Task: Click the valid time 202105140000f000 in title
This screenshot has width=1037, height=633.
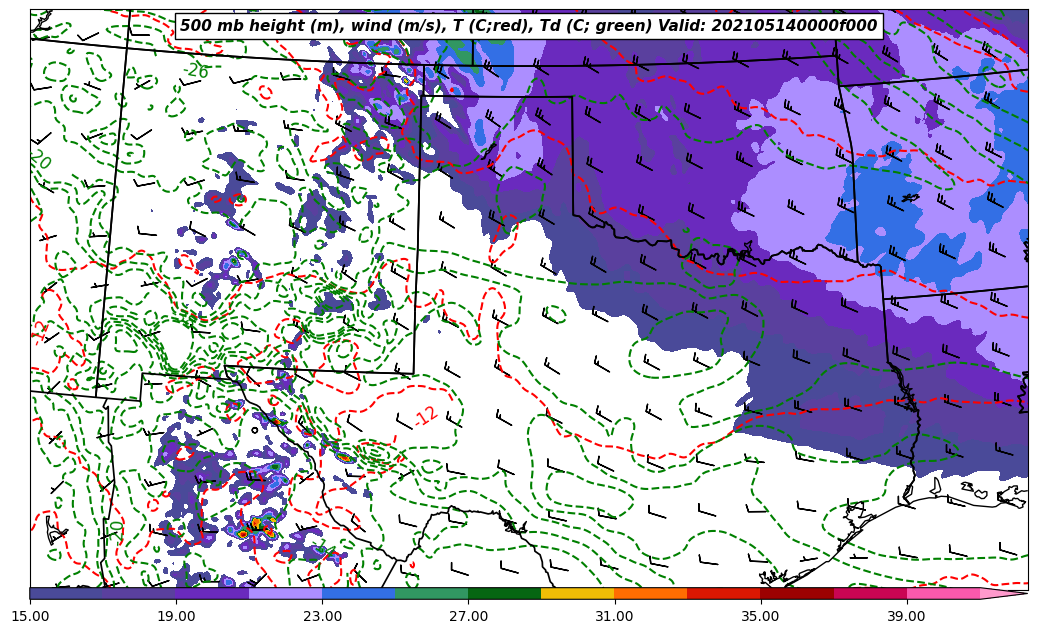Action: click(800, 26)
